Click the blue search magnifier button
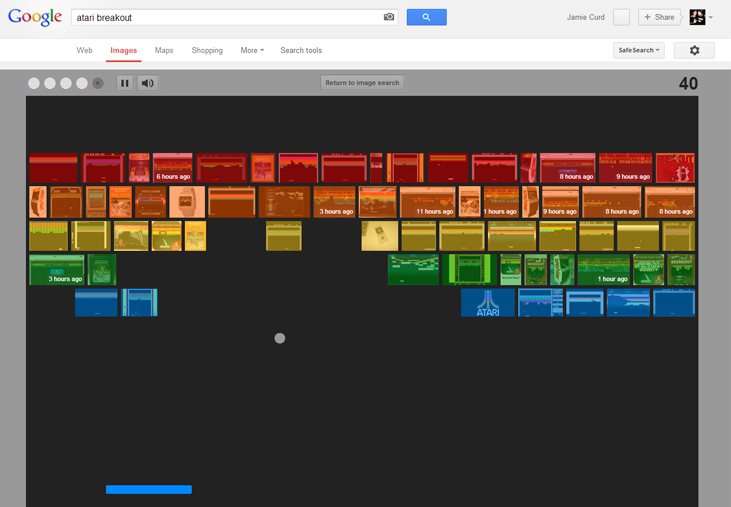 [x=426, y=17]
